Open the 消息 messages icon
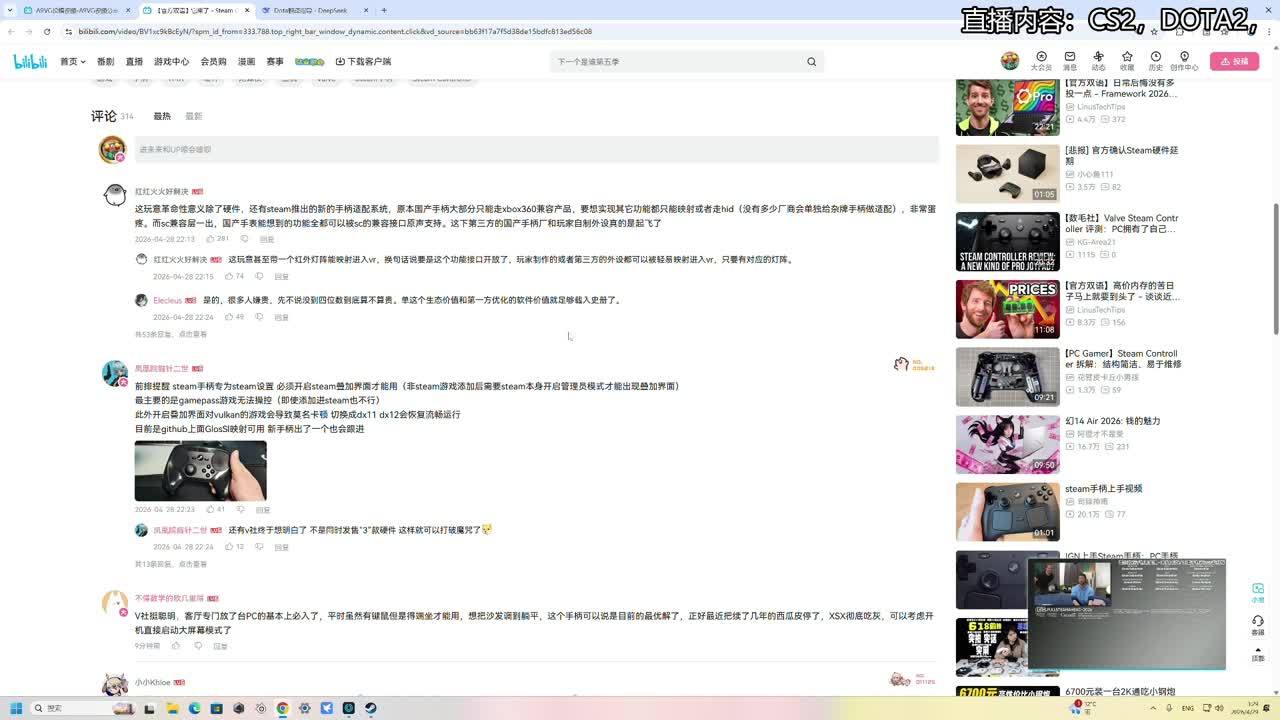 pos(1069,60)
